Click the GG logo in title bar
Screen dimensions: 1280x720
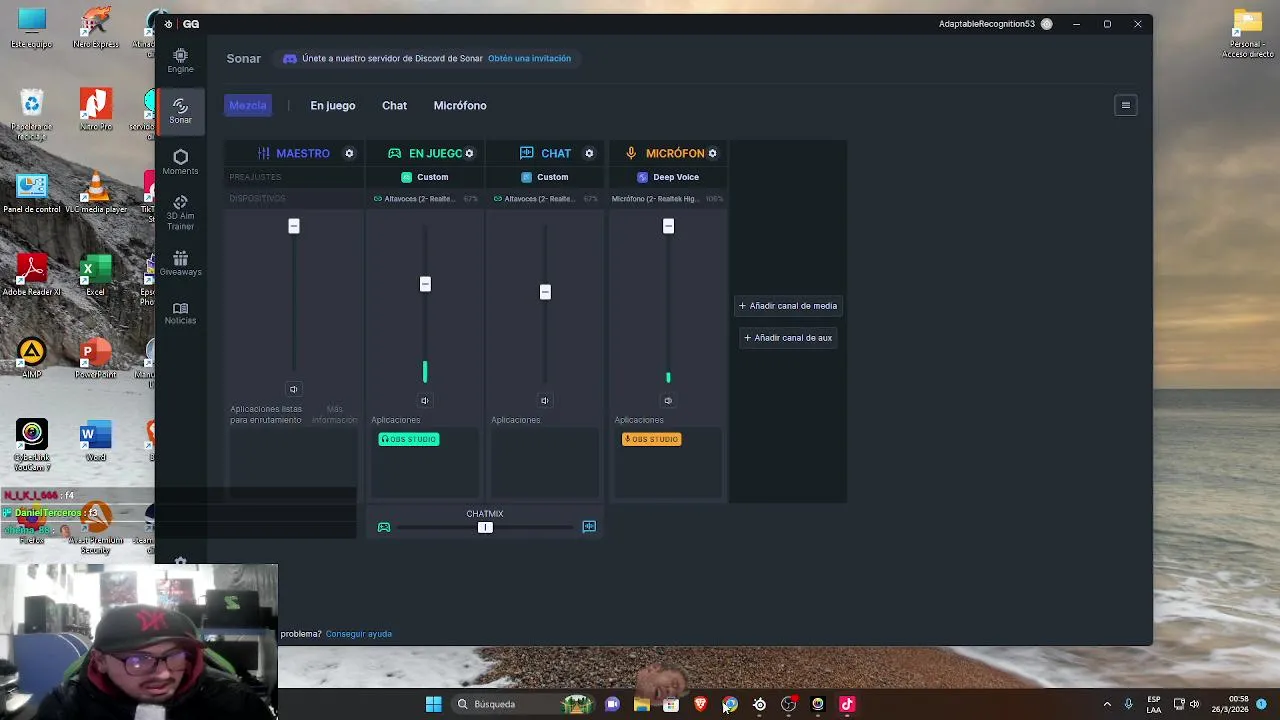190,24
